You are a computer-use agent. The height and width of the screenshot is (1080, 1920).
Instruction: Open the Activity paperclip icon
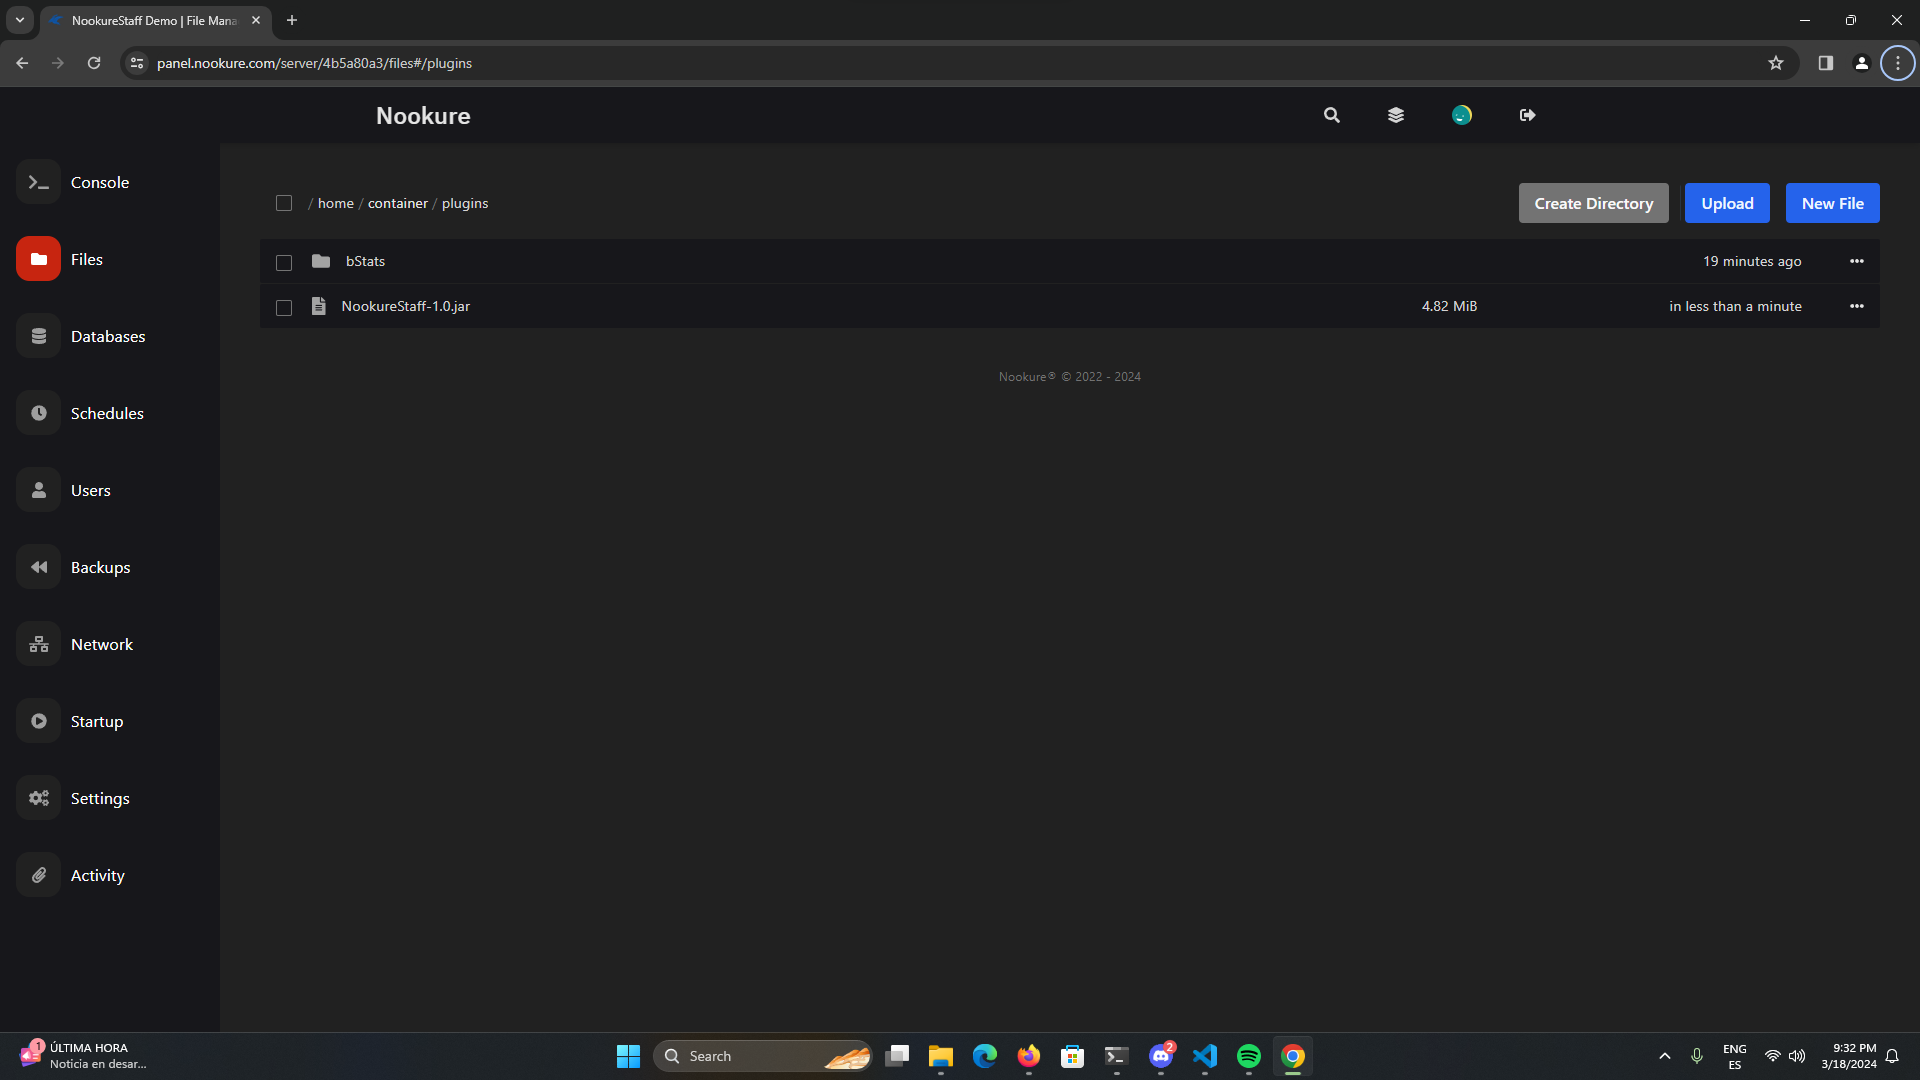pos(38,875)
